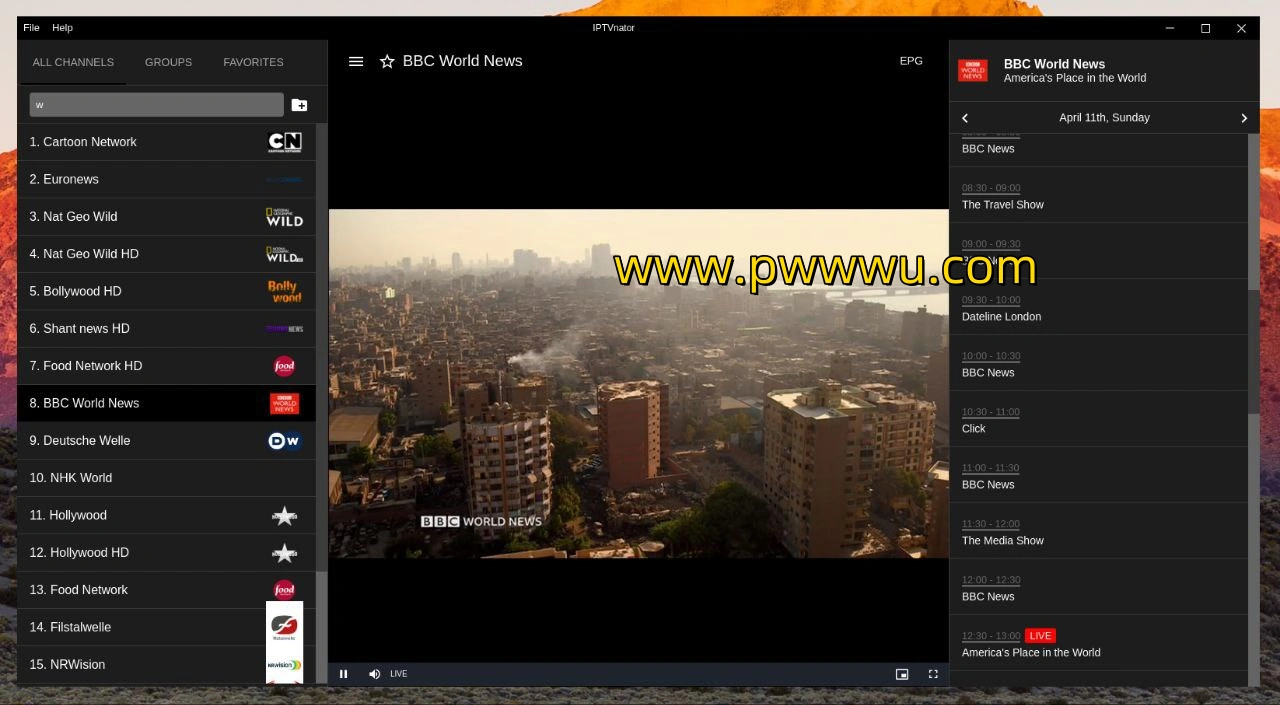Open the Dateline London program entry

1100,308
